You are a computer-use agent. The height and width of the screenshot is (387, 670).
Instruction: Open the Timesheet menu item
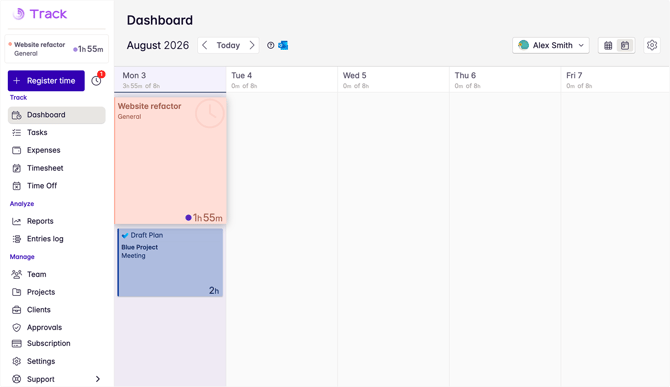tap(56, 168)
